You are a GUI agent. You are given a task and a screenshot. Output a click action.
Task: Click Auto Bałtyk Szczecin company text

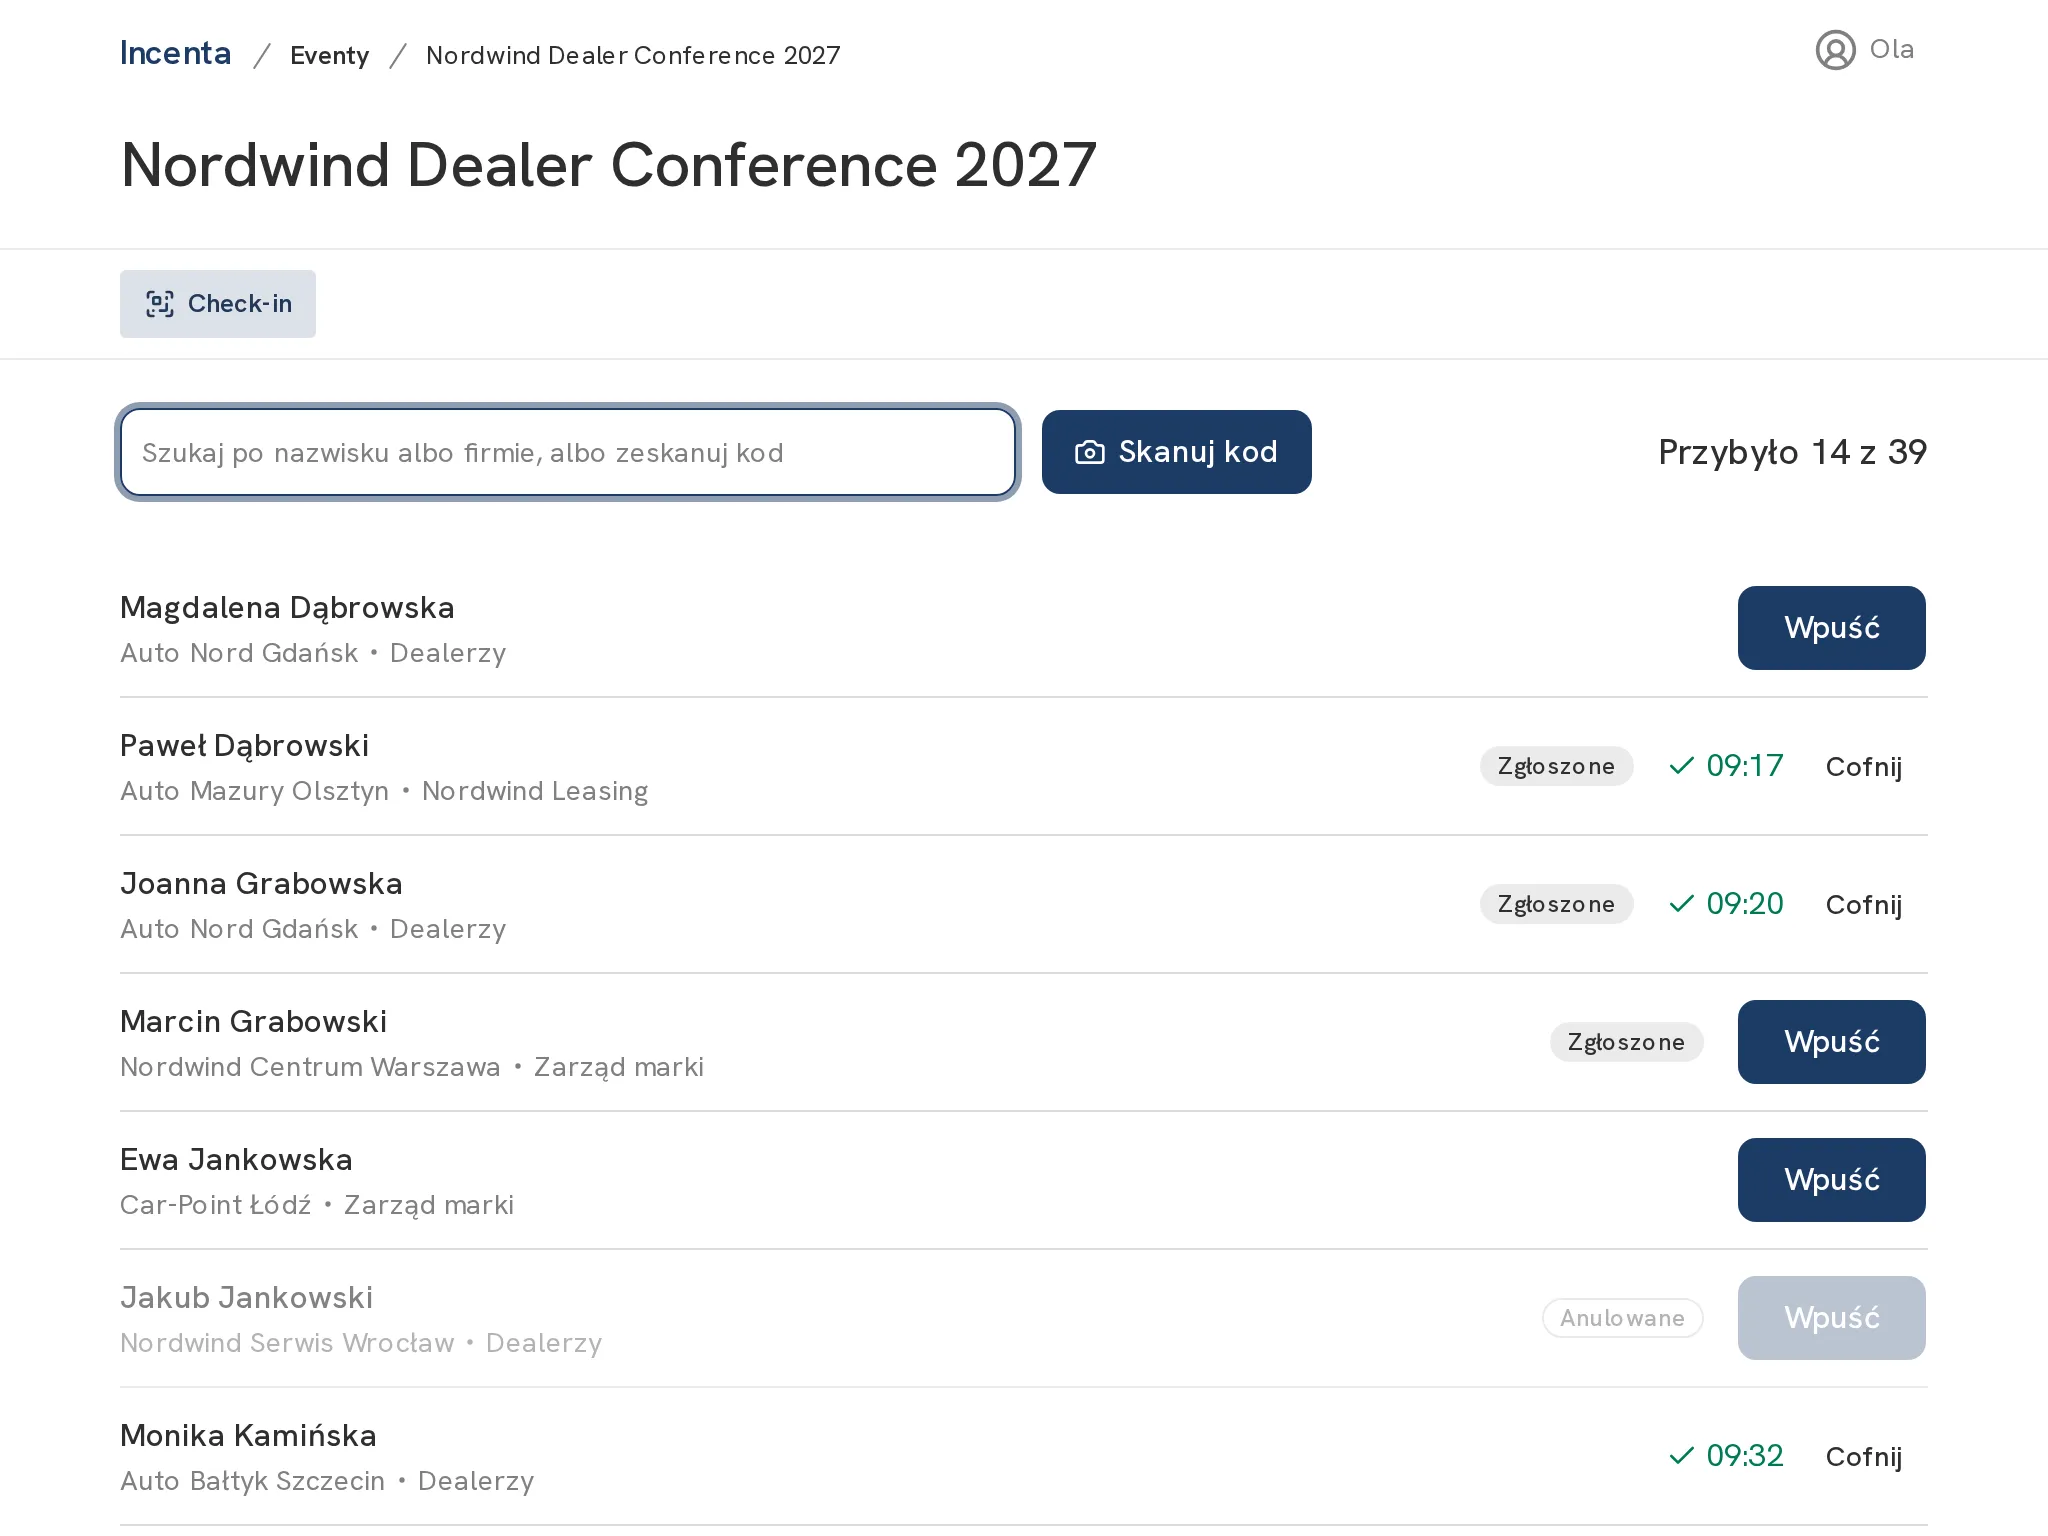point(252,1481)
